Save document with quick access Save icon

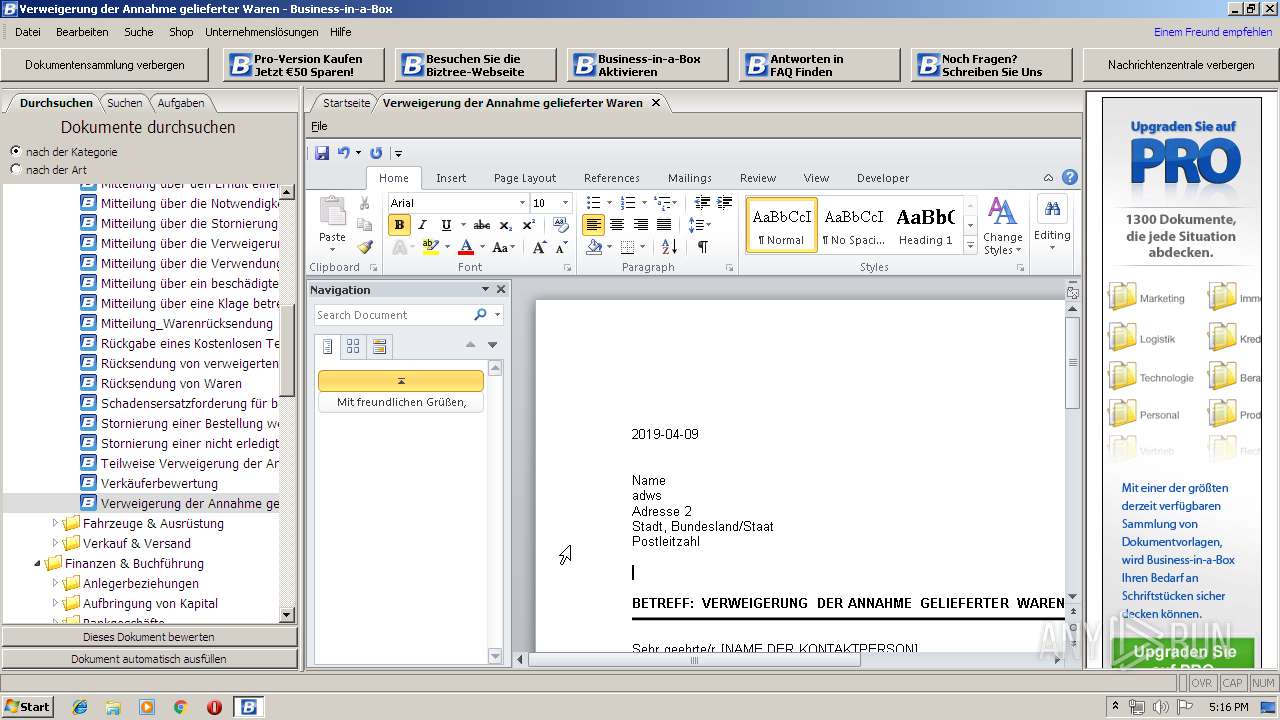pyautogui.click(x=322, y=153)
